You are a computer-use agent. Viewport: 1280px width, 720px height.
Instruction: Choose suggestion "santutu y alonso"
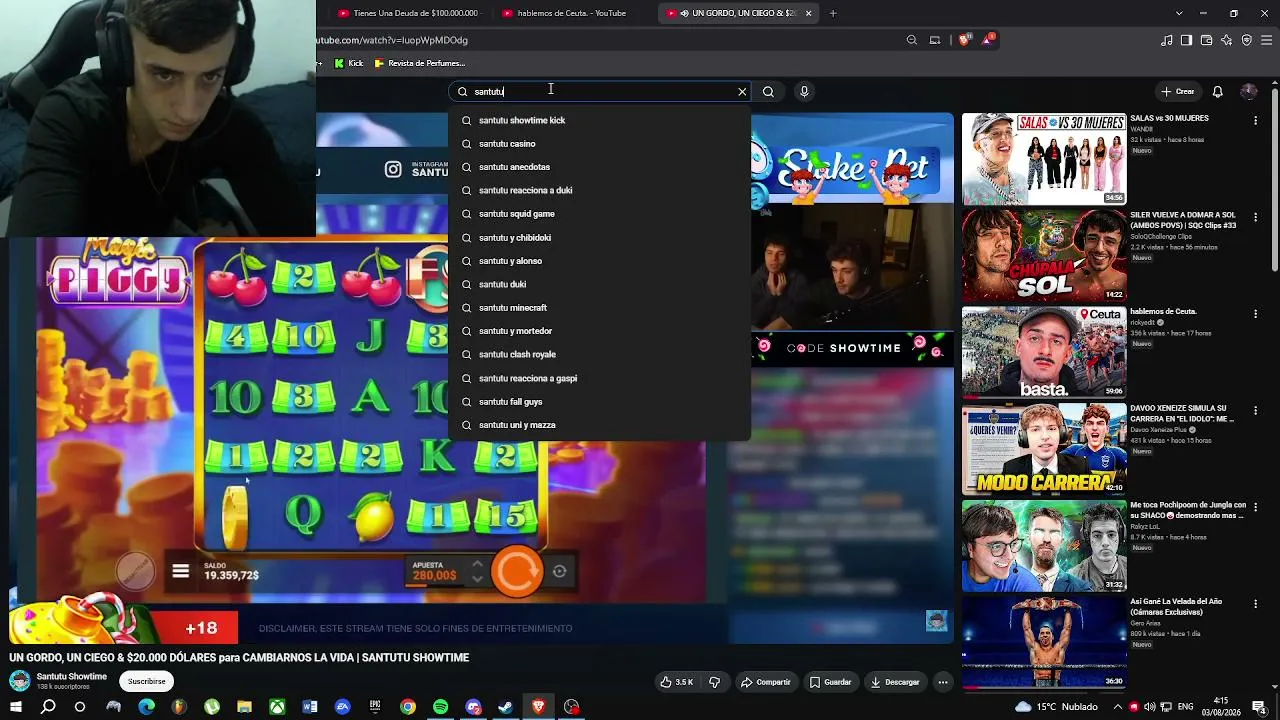(600, 261)
